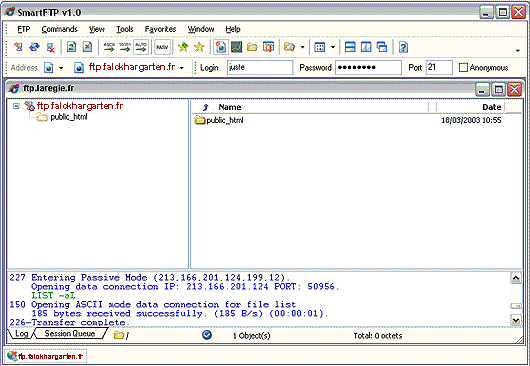Click the Disconnect icon with red X
530x366 pixels.
tap(51, 47)
